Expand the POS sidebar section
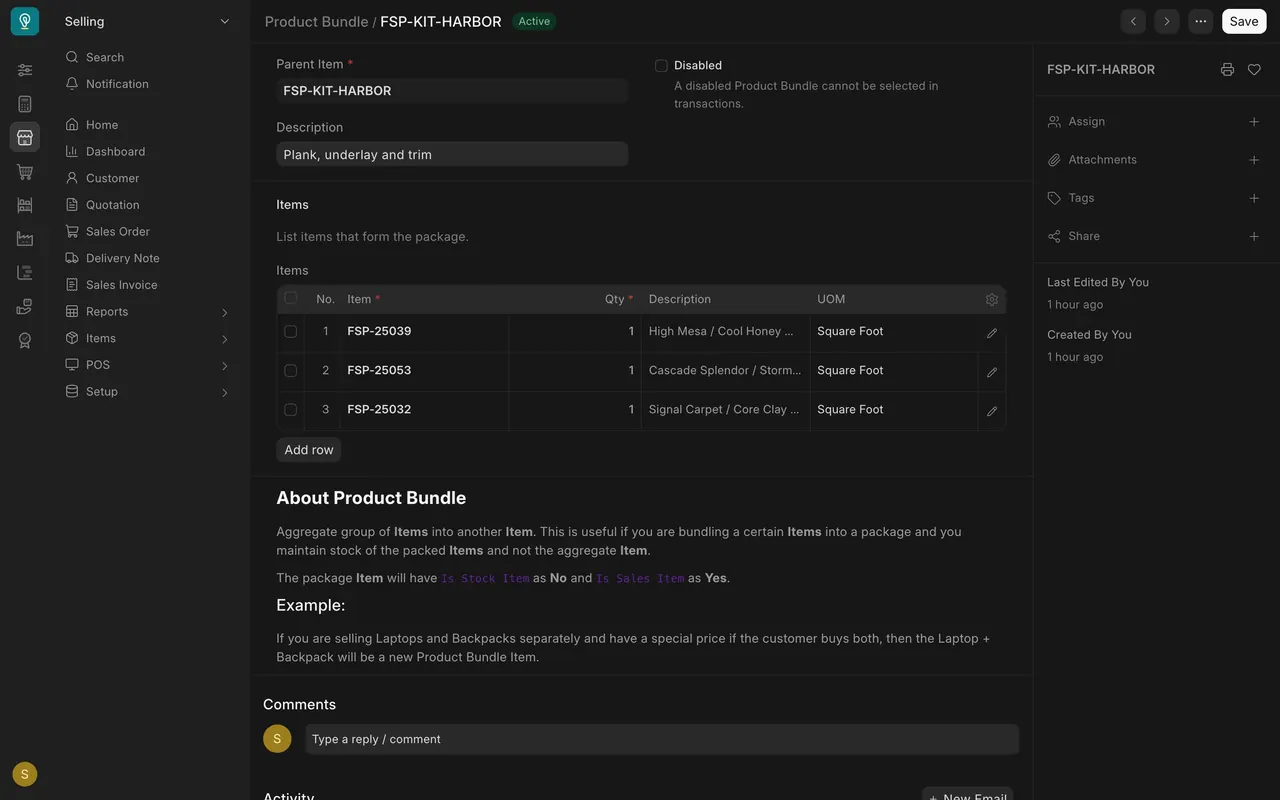Viewport: 1280px width, 800px height. 147,365
